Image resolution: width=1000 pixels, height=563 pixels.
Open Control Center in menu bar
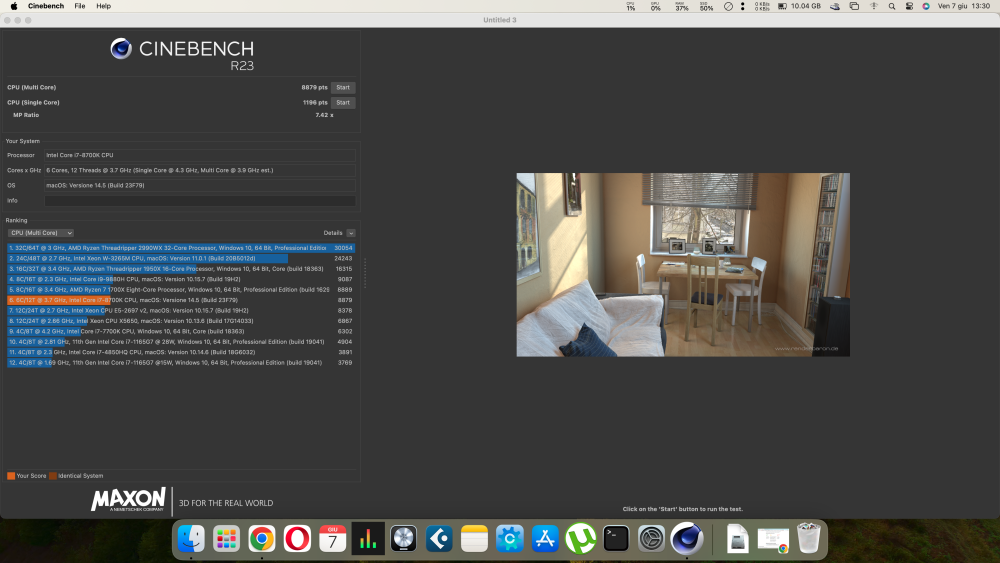coord(909,6)
